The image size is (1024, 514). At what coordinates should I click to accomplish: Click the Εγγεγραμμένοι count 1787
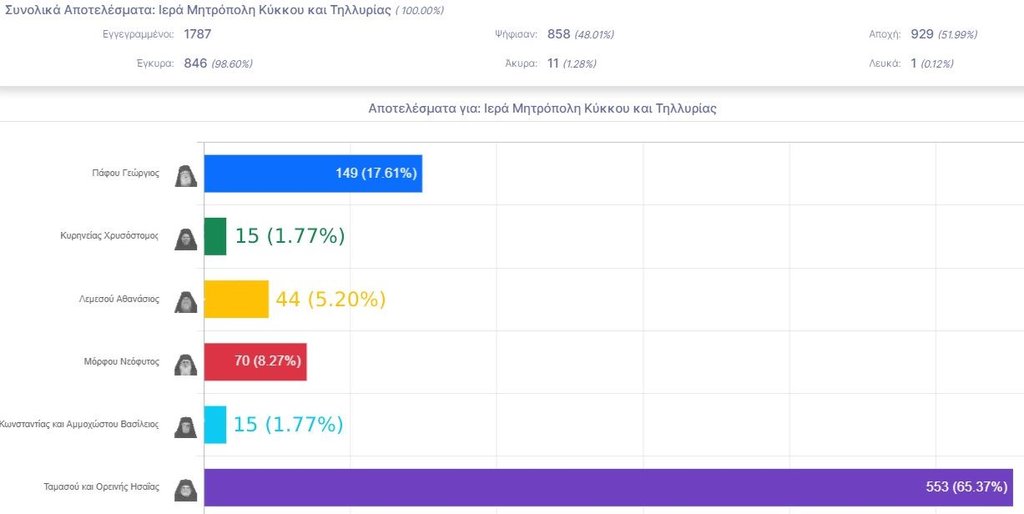(x=197, y=34)
